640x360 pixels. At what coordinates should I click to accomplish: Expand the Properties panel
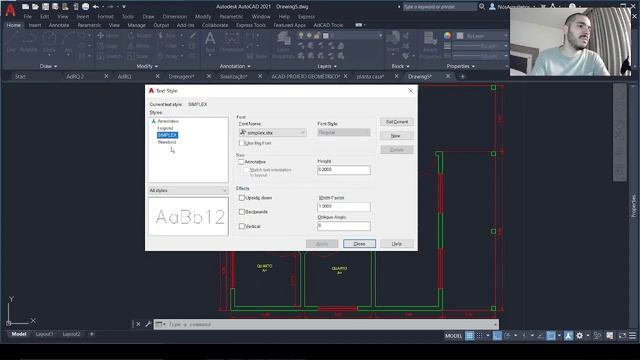(461, 66)
